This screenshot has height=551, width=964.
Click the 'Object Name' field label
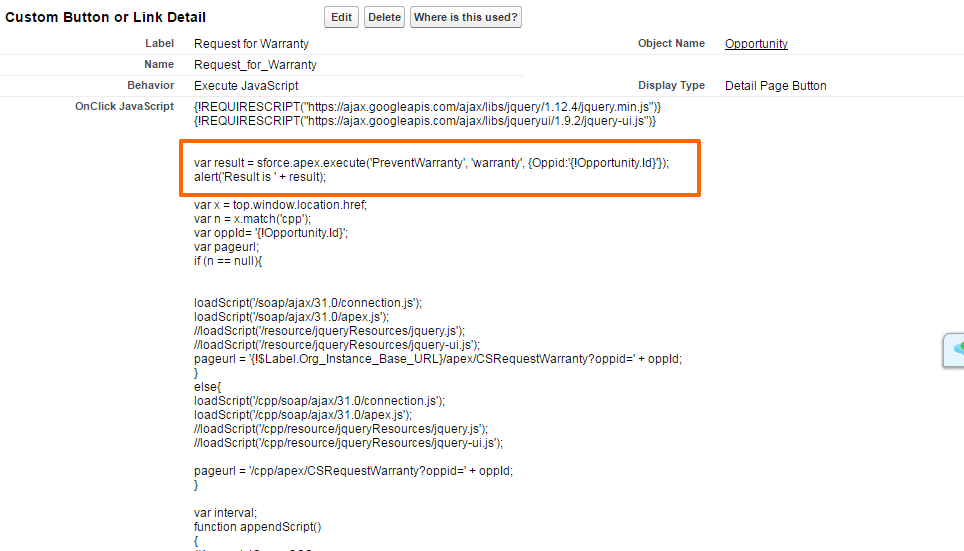tap(671, 43)
